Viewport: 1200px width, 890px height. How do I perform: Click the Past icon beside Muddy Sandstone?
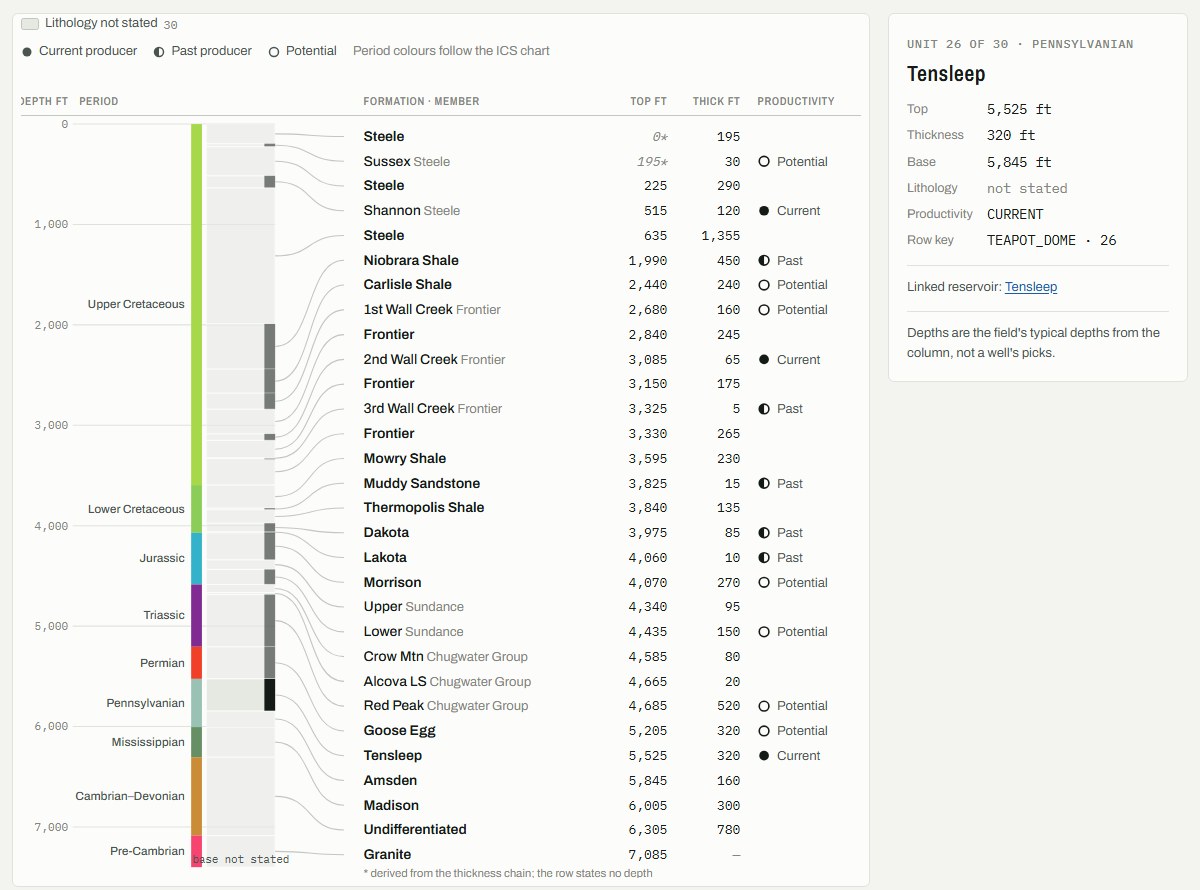(x=764, y=483)
